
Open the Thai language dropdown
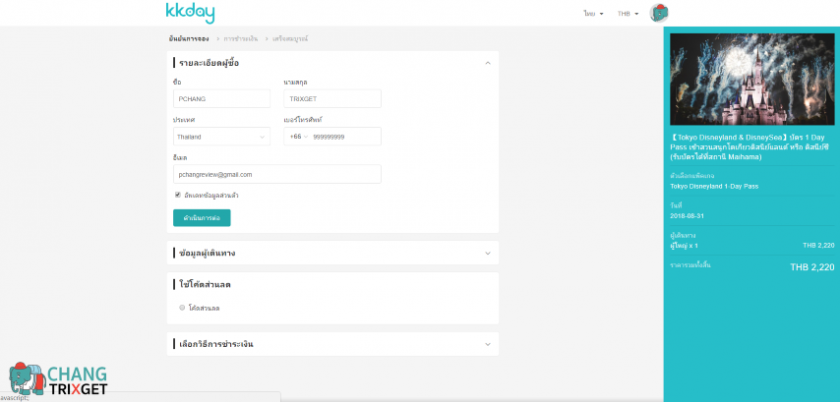[x=594, y=13]
